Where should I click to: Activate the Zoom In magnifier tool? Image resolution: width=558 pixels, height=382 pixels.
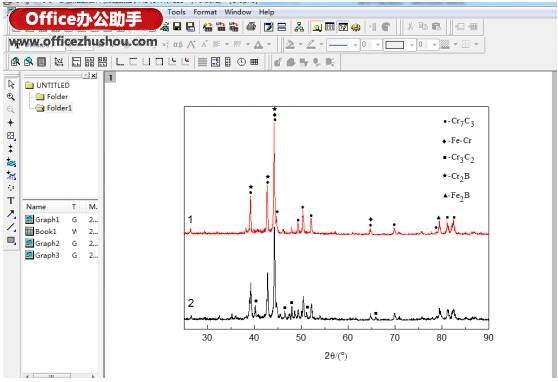(11, 97)
